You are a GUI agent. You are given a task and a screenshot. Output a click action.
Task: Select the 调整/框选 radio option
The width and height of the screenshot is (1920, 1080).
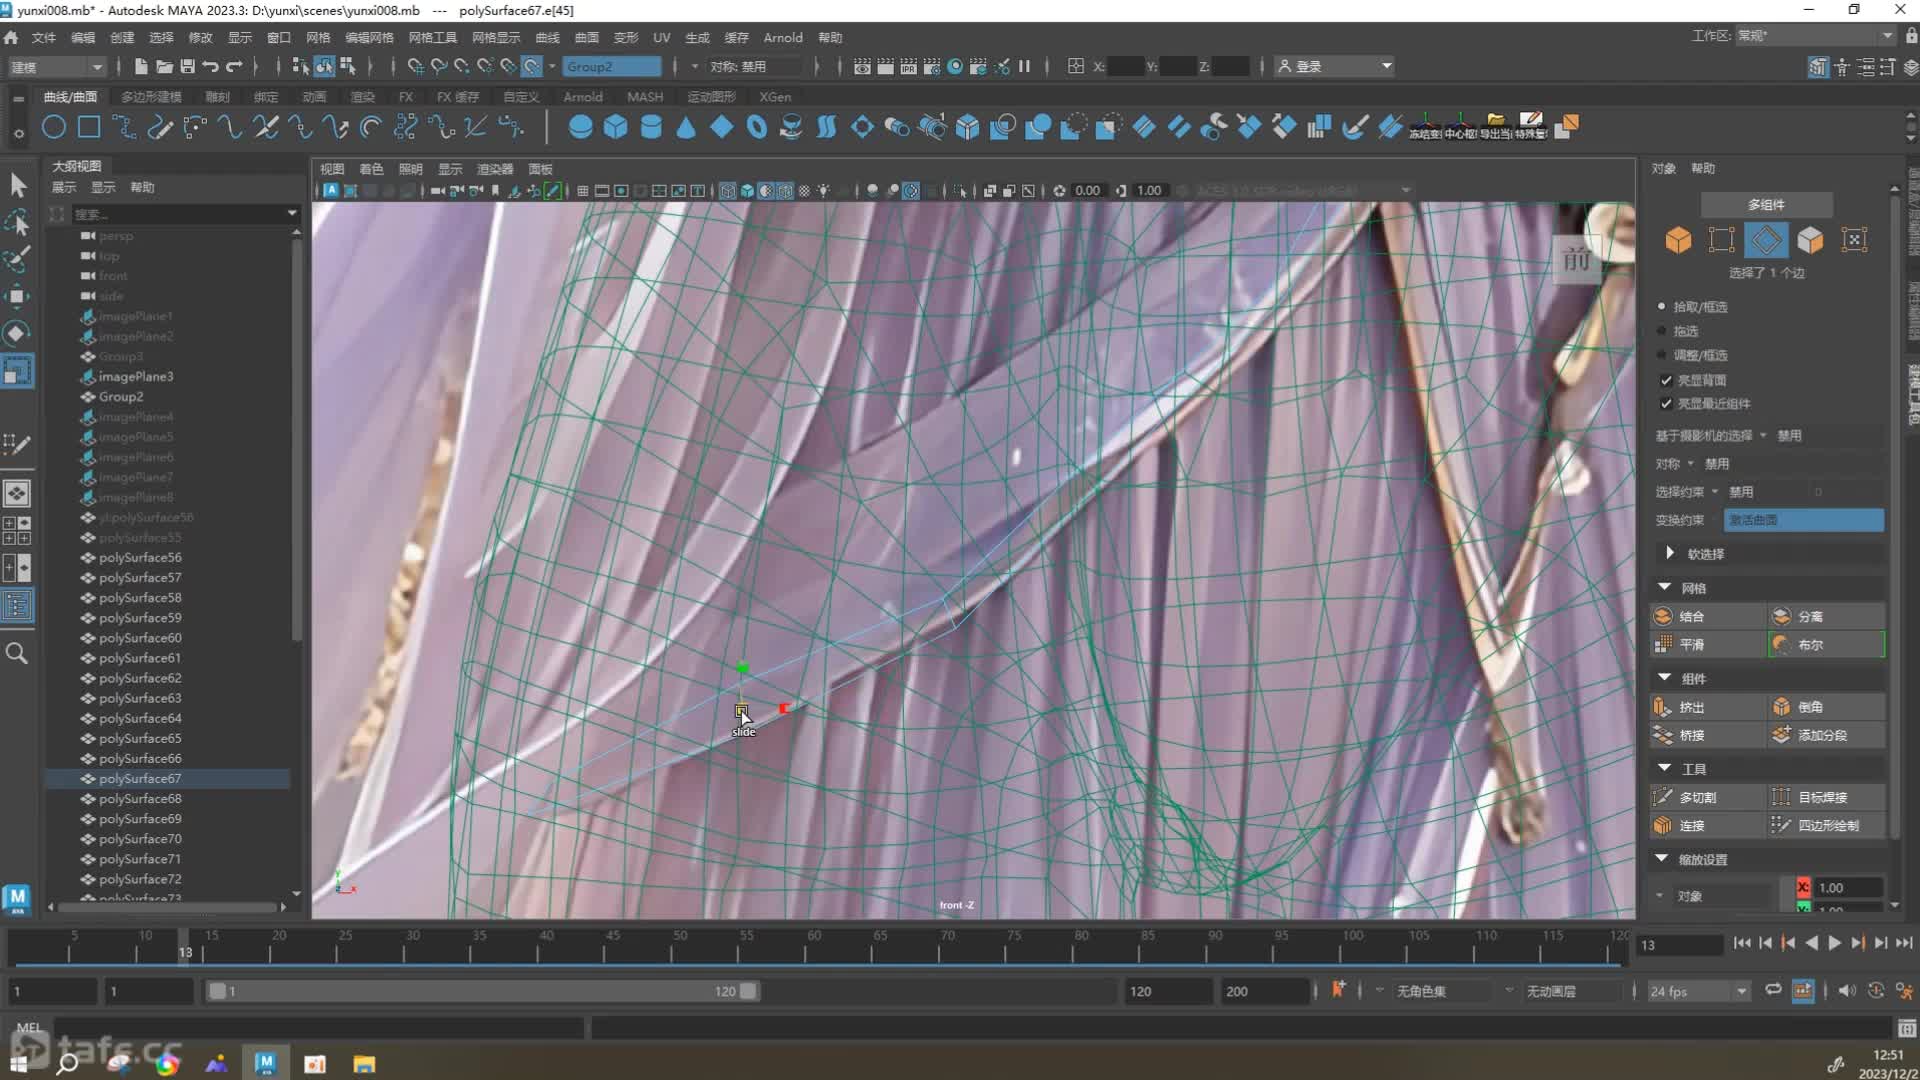click(1662, 355)
